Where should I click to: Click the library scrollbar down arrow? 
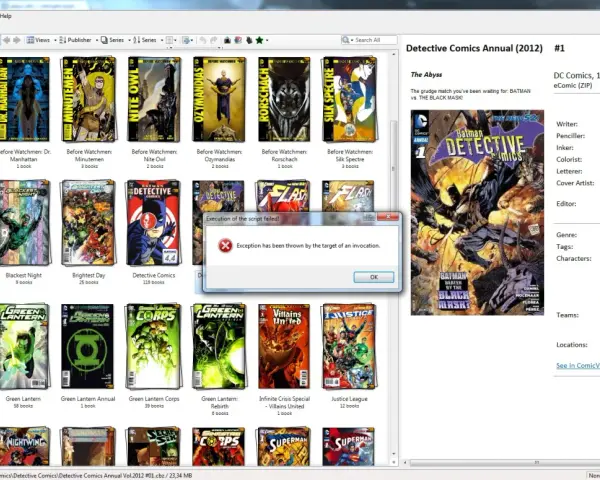(x=393, y=454)
